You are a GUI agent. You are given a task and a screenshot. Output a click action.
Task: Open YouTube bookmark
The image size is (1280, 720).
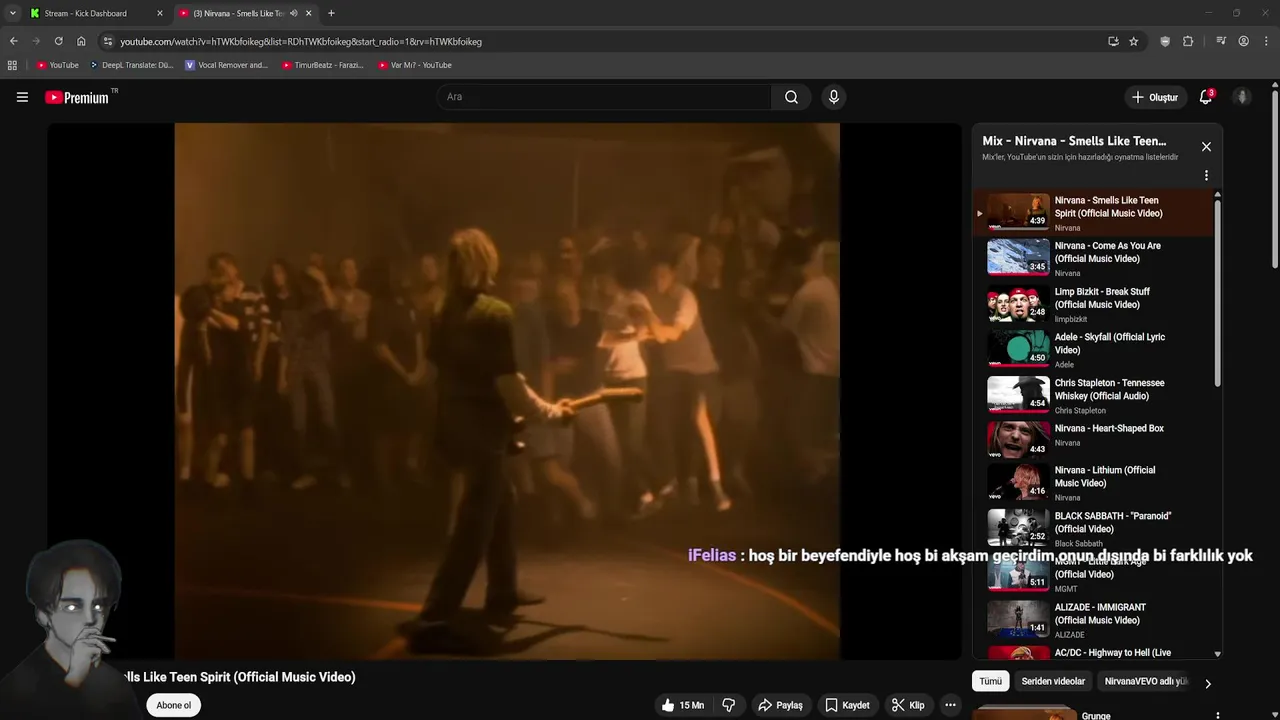[x=57, y=65]
